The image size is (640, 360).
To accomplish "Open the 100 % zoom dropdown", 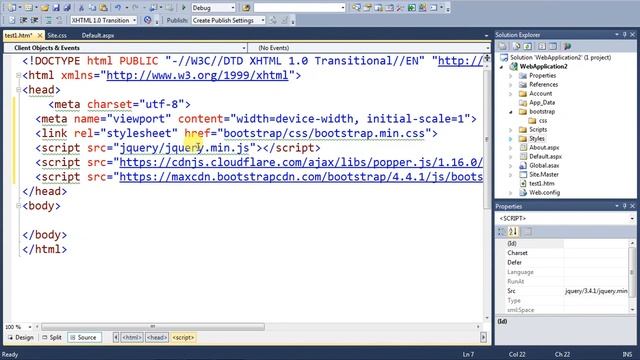I will point(29,327).
